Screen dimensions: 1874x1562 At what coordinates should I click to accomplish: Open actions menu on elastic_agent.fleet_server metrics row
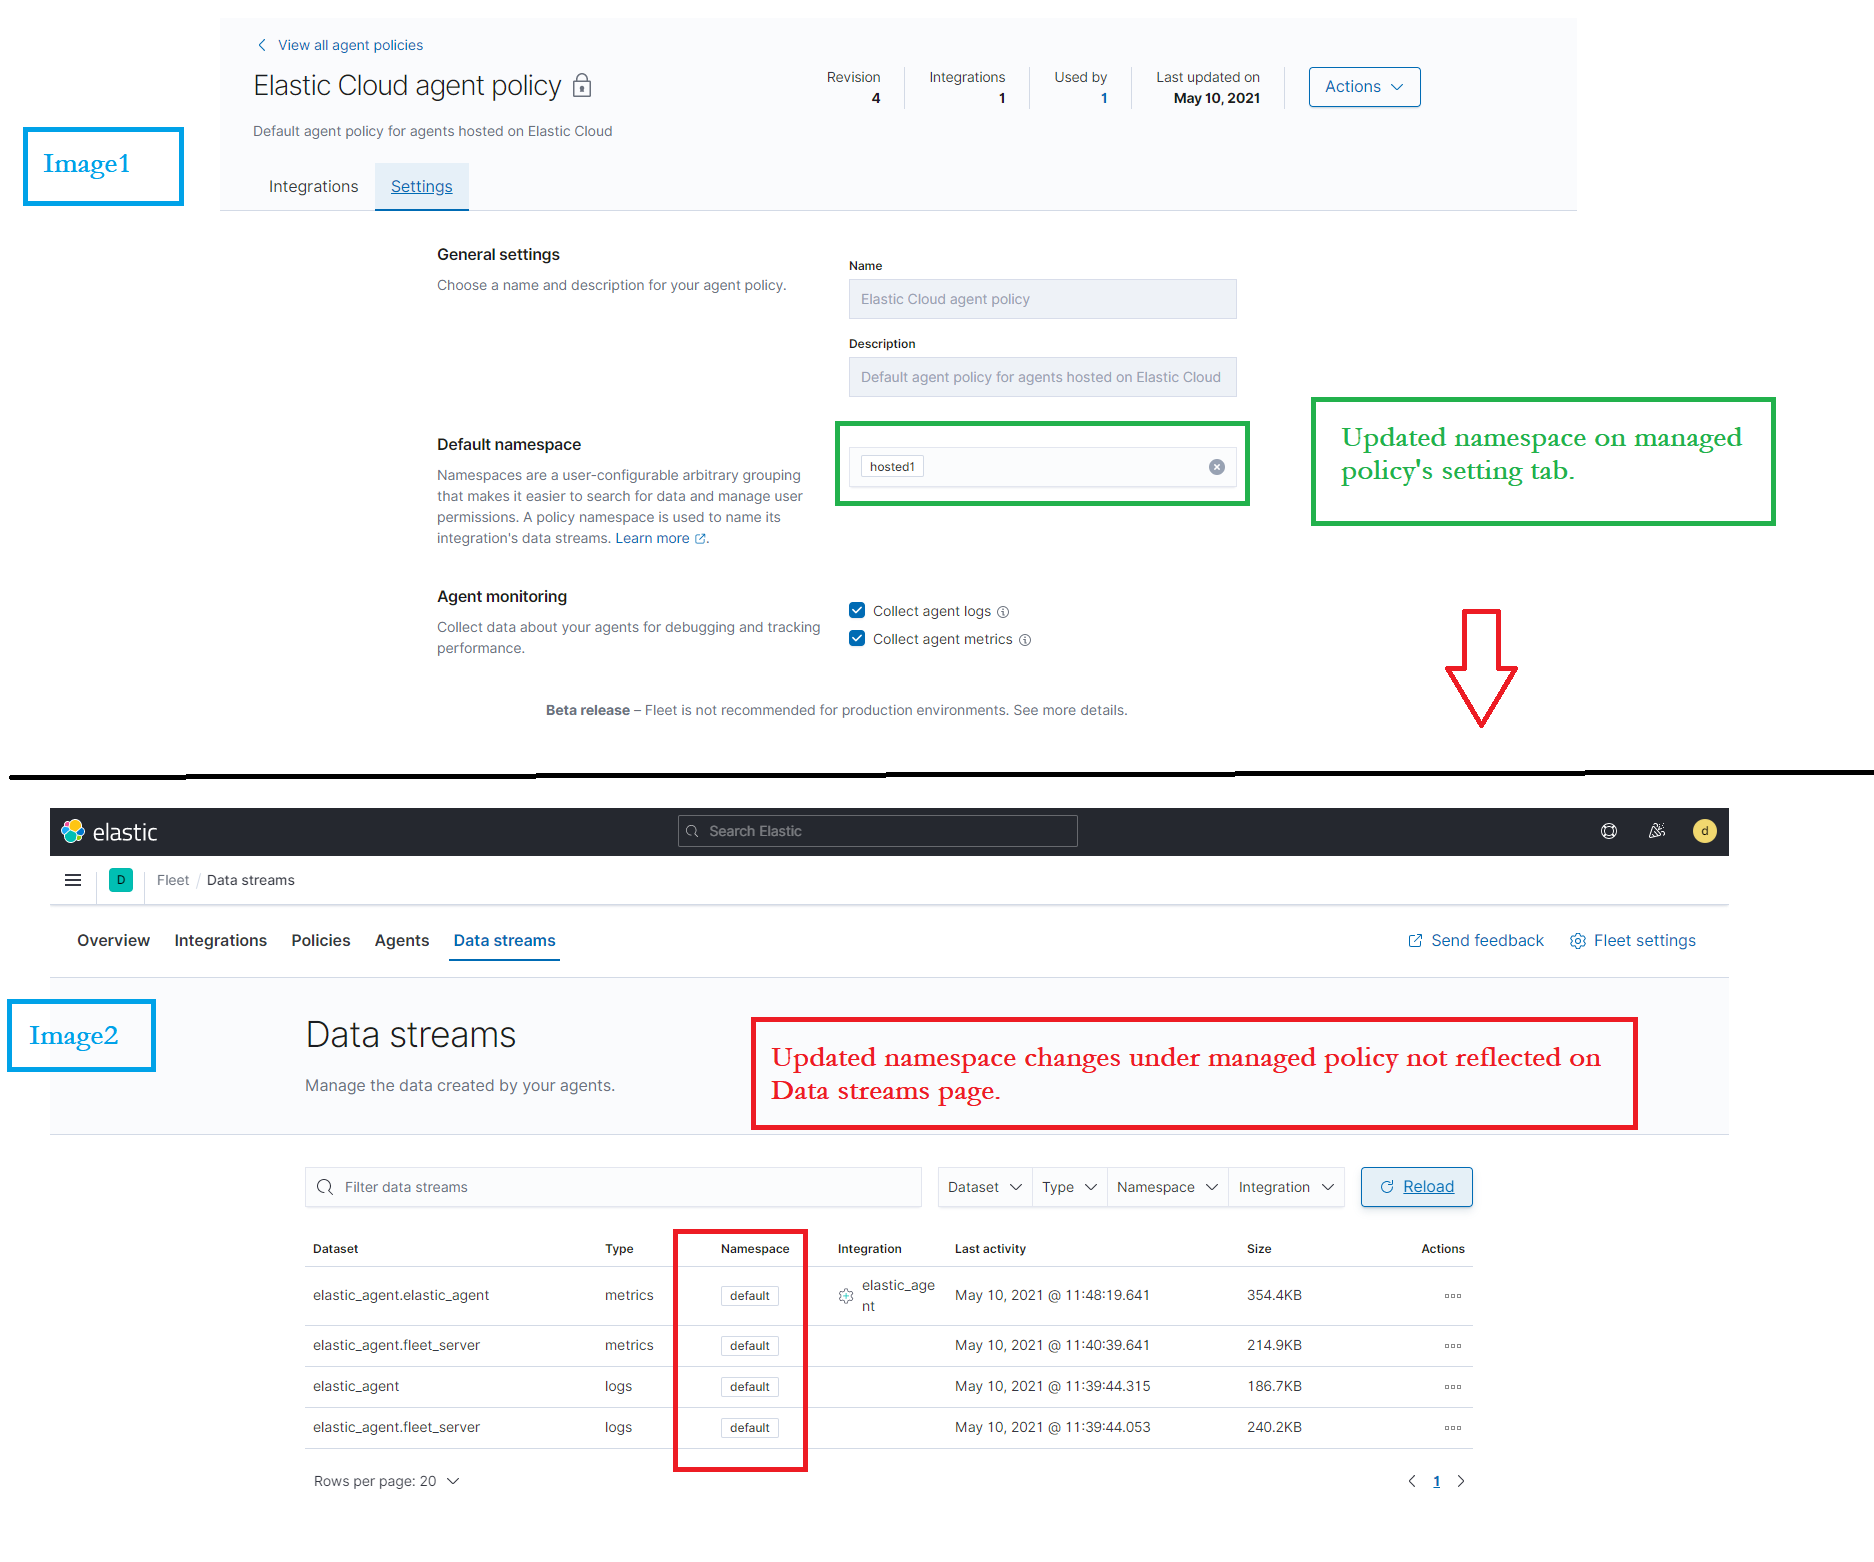pyautogui.click(x=1452, y=1346)
